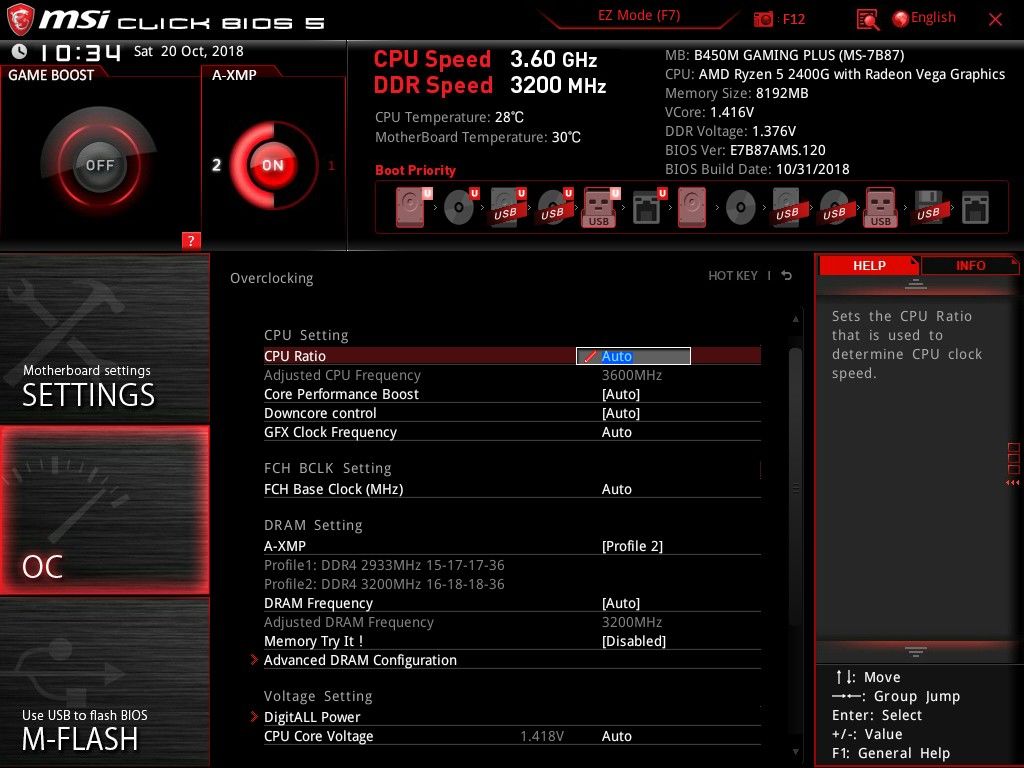Open the OC overclocking section
This screenshot has width=1024, height=768.
[x=104, y=511]
